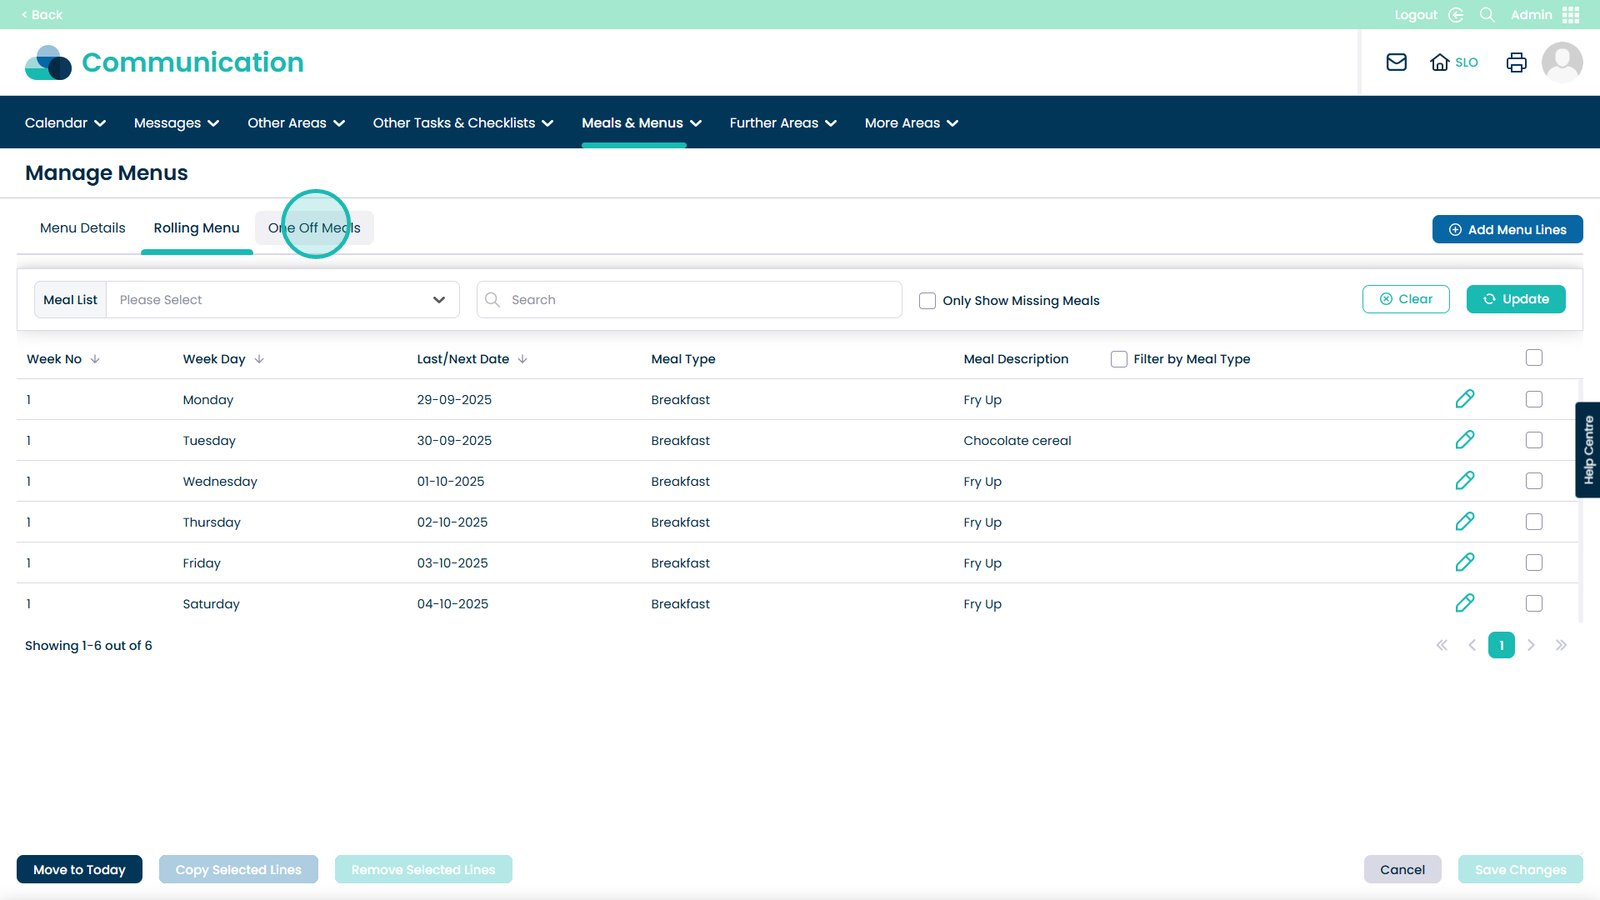
Task: Switch to the Menu Details tab
Action: pos(83,228)
